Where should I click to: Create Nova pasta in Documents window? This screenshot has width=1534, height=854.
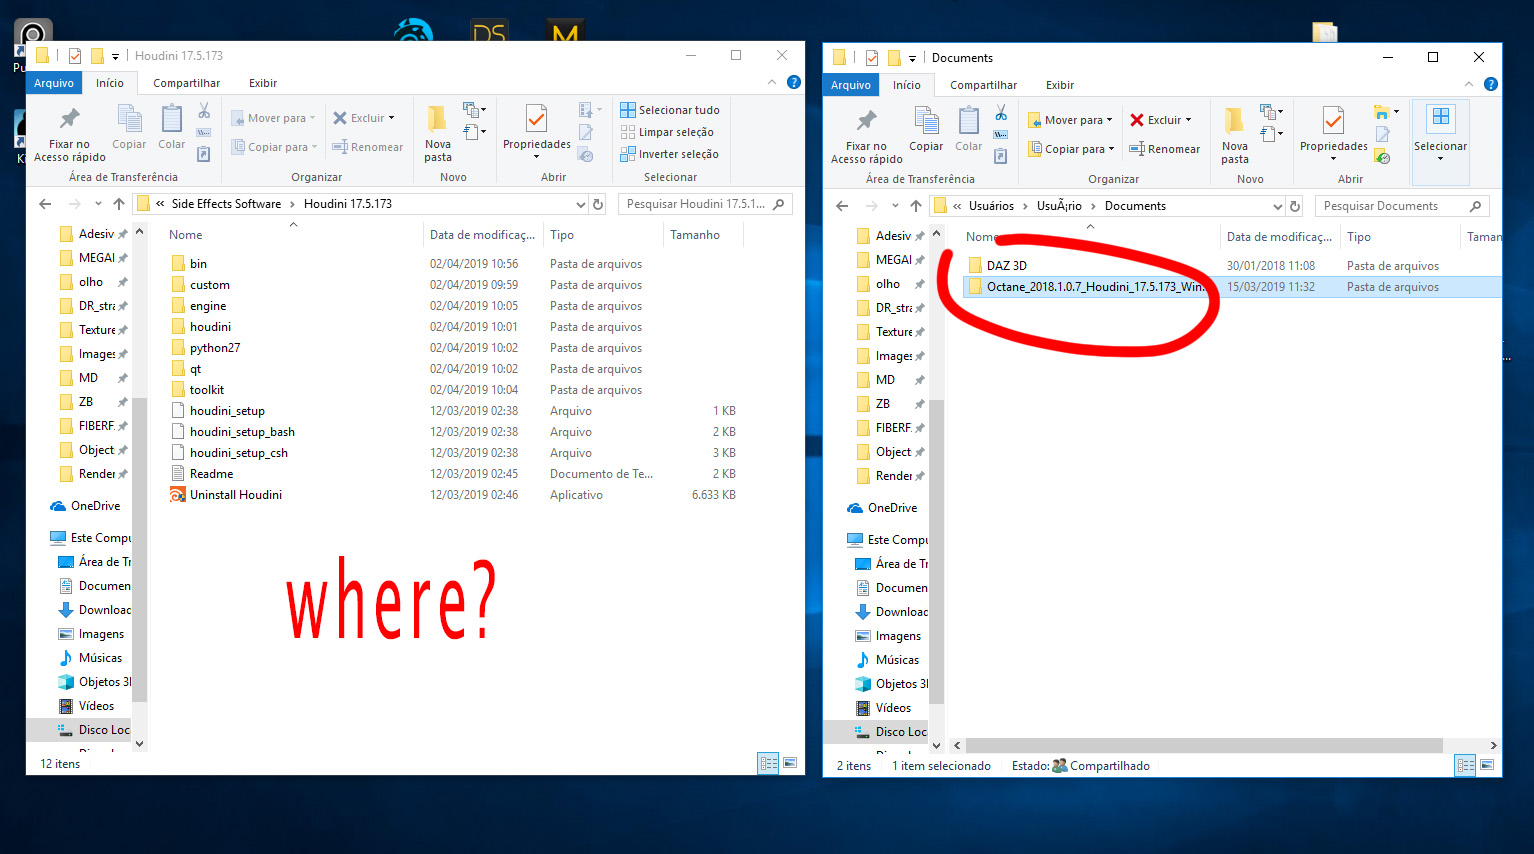point(1235,135)
